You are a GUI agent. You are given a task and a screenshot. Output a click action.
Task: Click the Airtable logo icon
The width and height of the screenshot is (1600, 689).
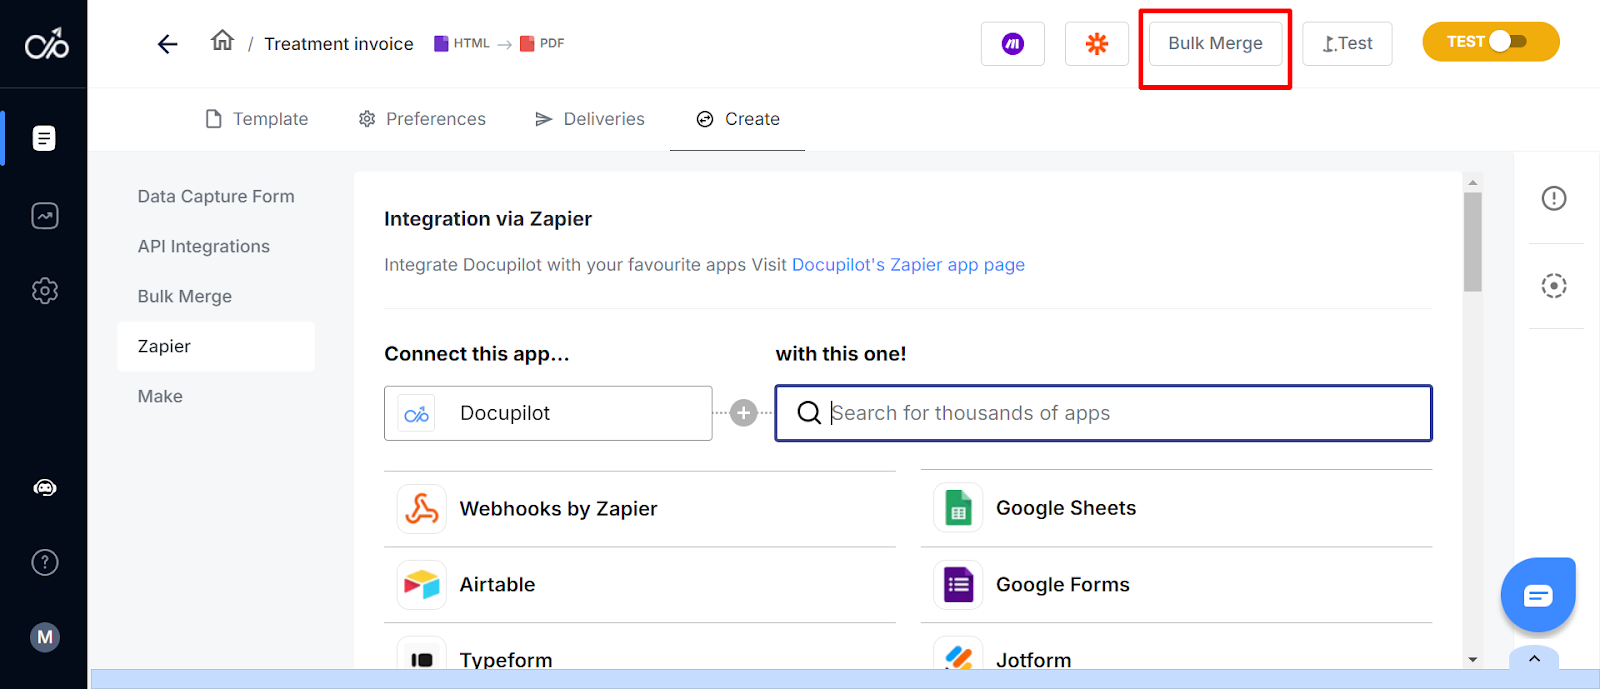[x=422, y=585]
